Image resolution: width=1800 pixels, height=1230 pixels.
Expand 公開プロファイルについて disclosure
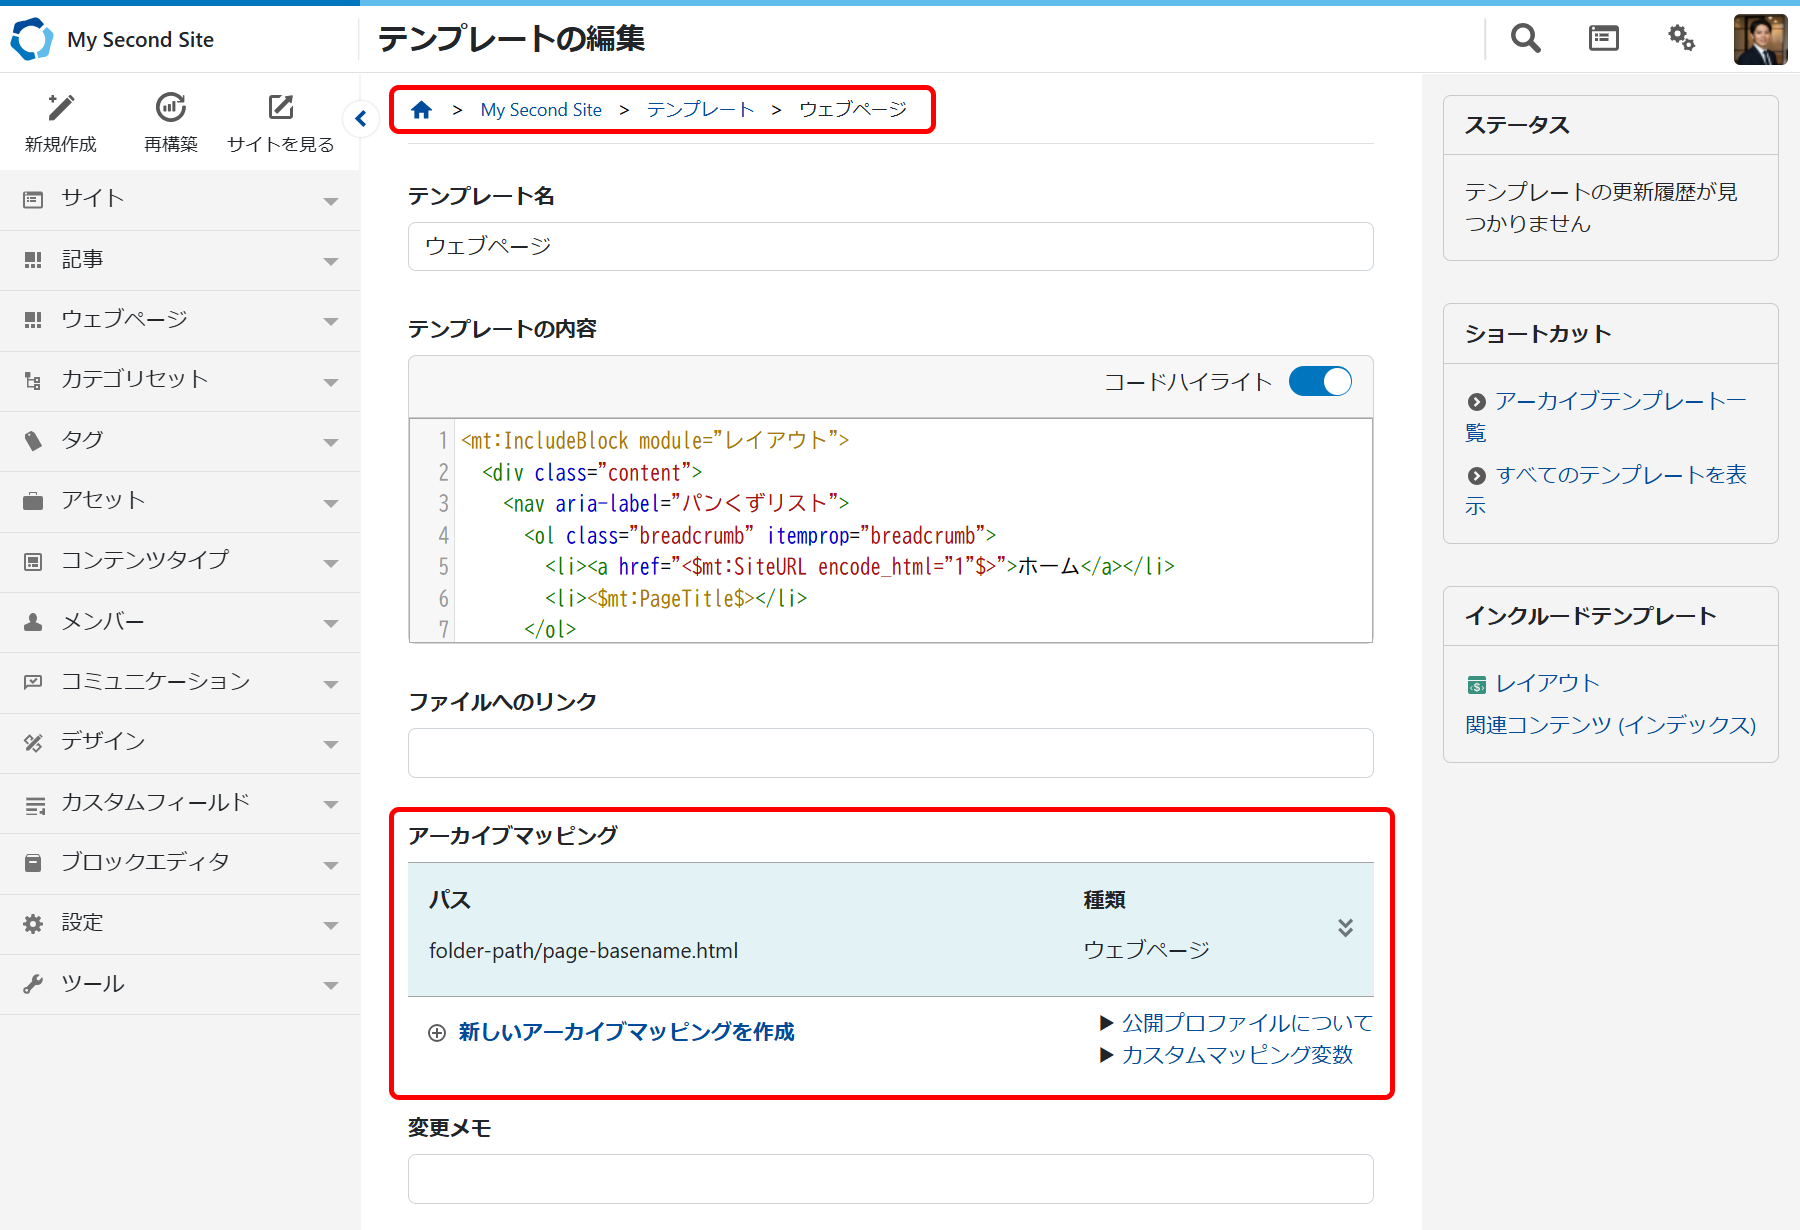pyautogui.click(x=1236, y=1023)
